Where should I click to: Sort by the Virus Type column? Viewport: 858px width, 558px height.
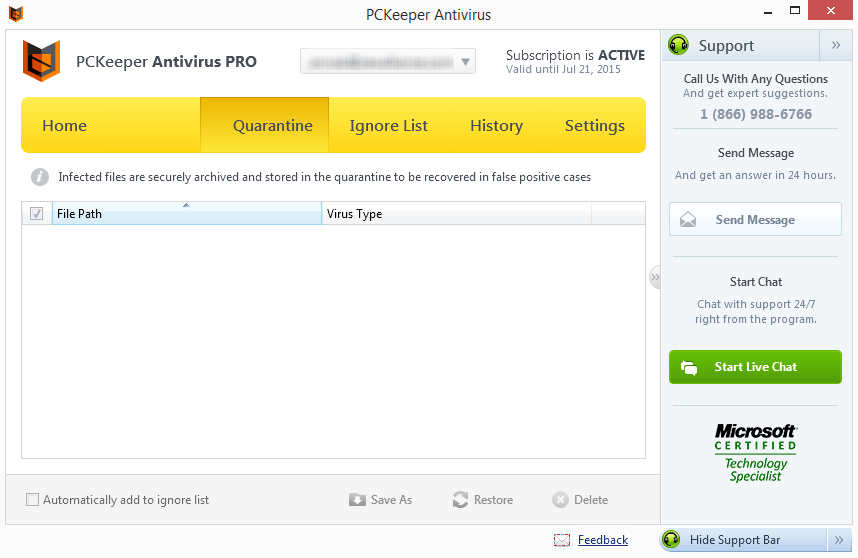[456, 213]
